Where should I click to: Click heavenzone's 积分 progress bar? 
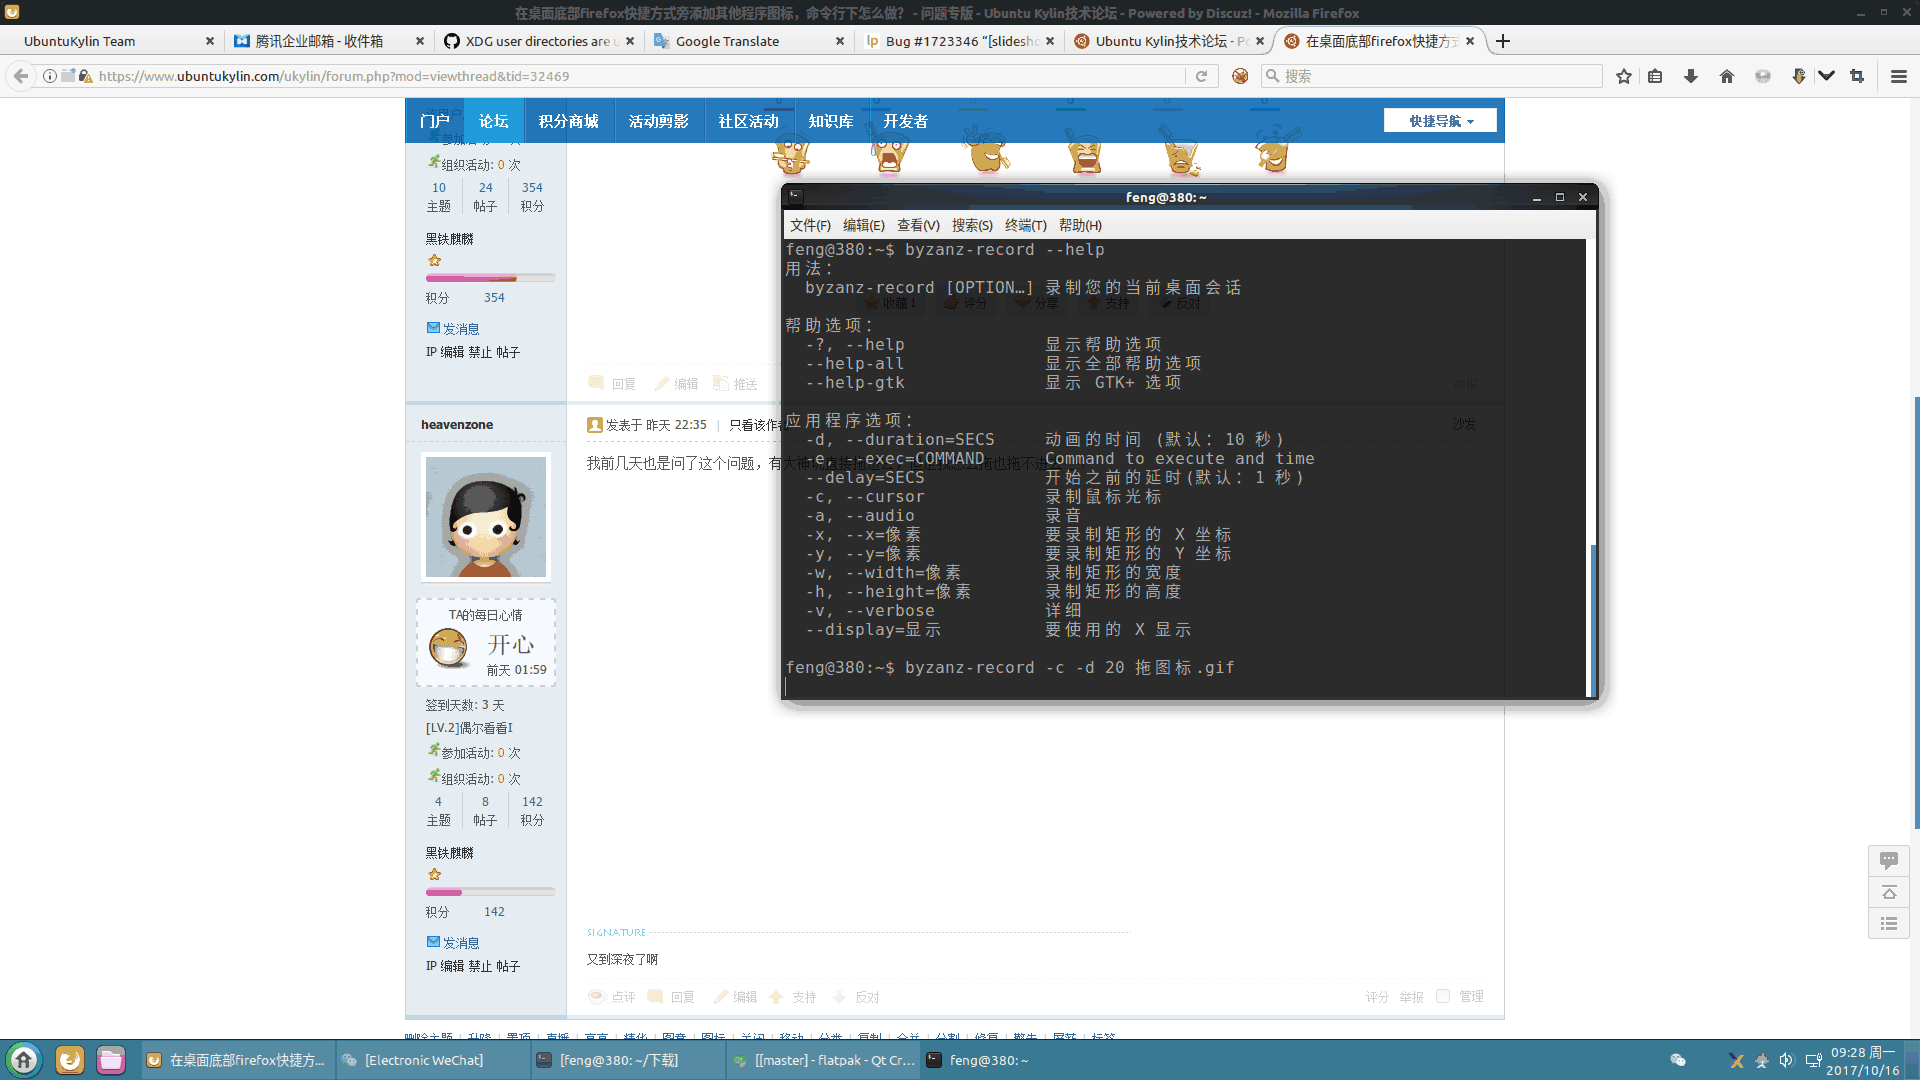click(490, 892)
